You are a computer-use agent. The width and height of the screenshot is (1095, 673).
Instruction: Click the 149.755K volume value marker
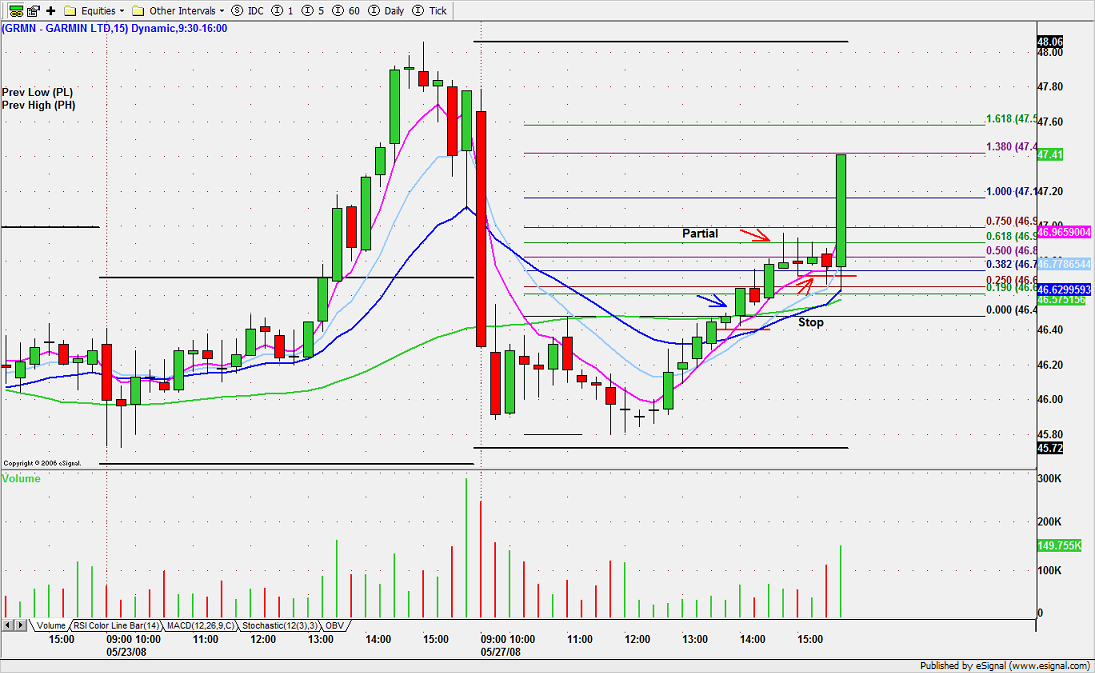[x=1059, y=546]
